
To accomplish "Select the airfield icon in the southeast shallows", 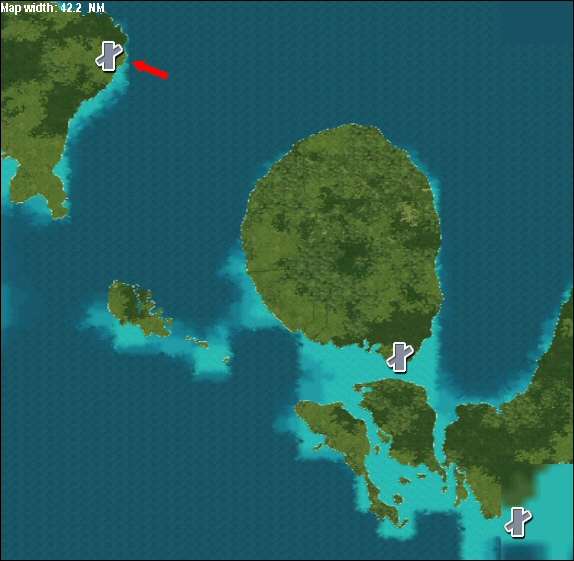I will coord(518,522).
